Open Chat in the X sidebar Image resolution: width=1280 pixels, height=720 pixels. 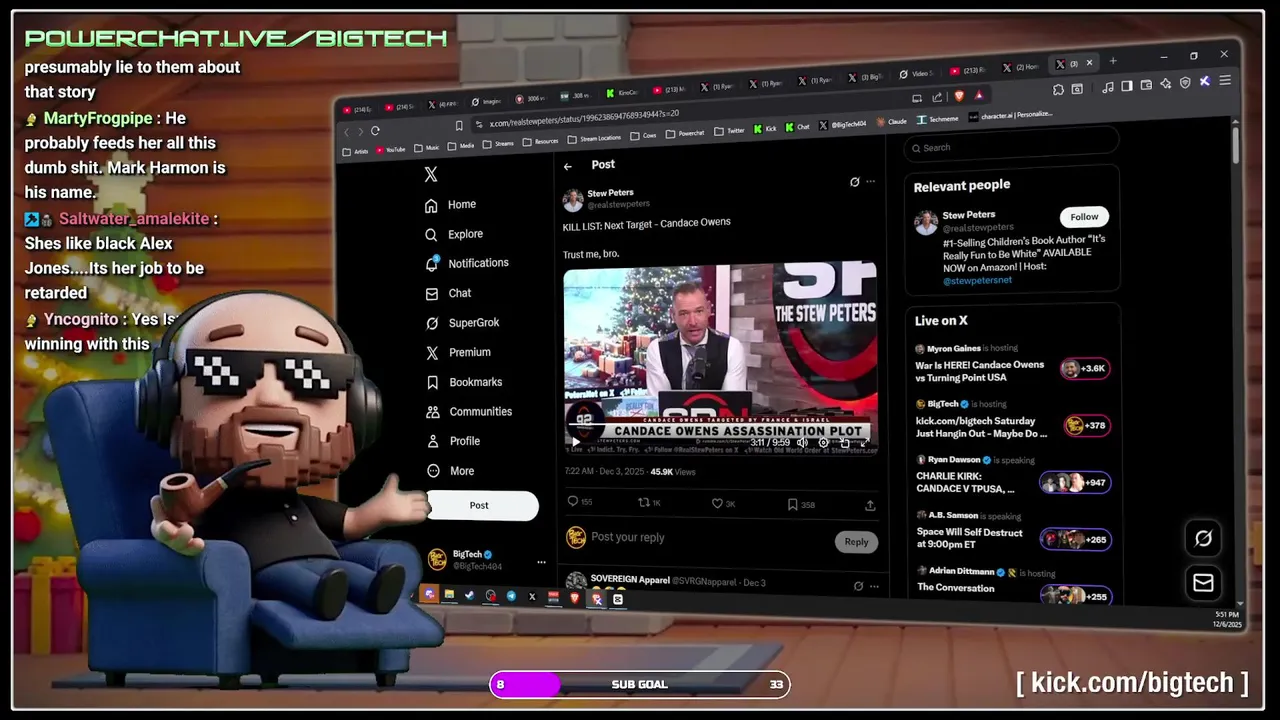[x=448, y=293]
